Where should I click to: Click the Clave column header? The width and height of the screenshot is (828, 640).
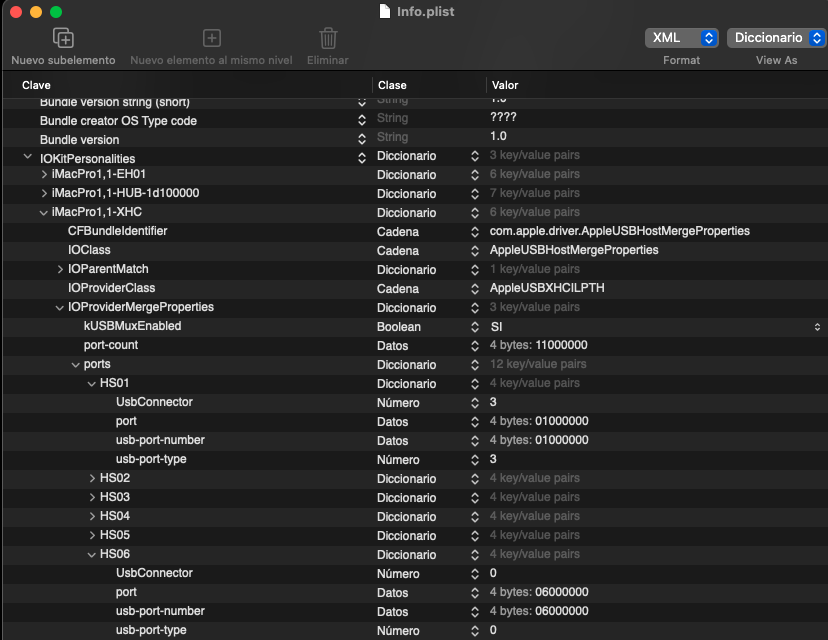36,85
